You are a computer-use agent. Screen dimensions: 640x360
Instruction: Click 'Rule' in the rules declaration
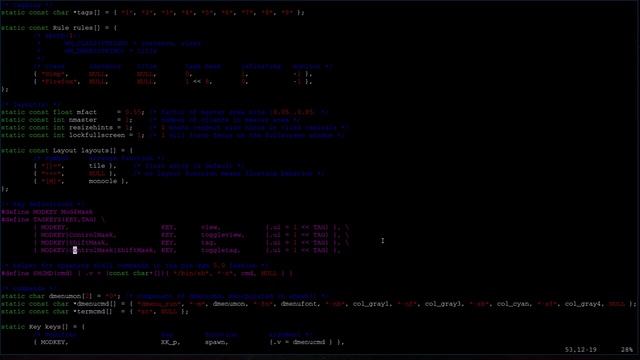coord(60,28)
